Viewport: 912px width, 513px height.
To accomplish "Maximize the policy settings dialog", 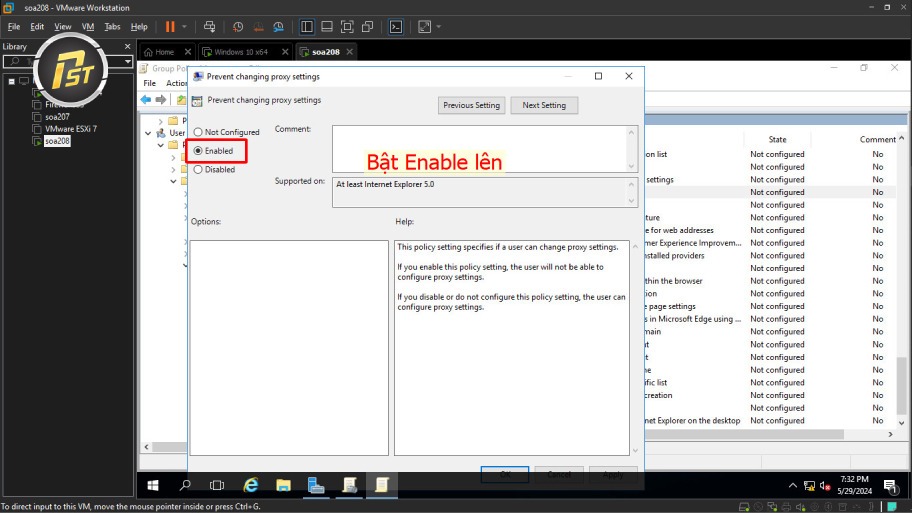I will [x=598, y=76].
